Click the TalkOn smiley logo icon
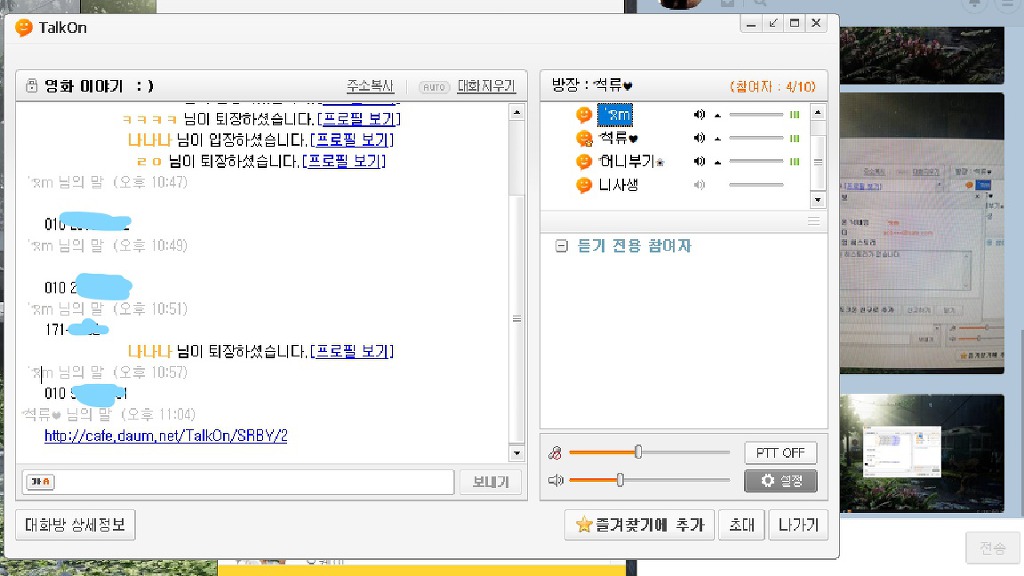The width and height of the screenshot is (1024, 576). (24, 27)
